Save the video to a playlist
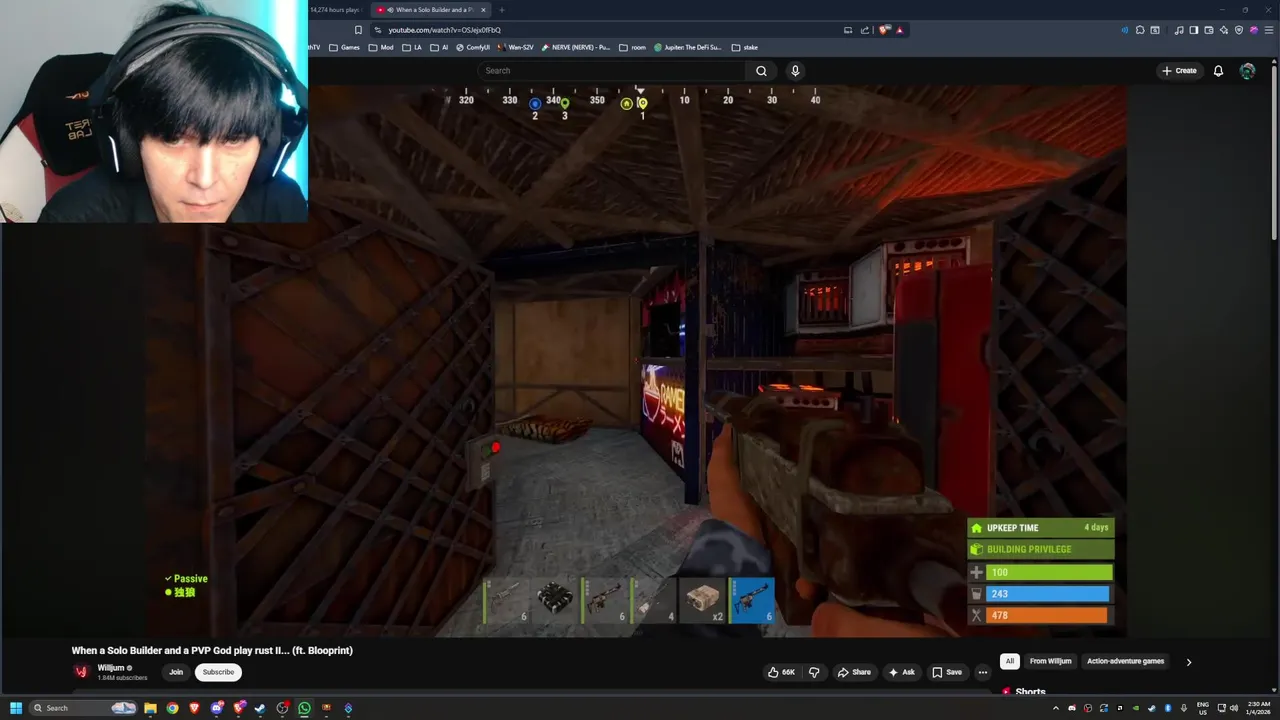 pyautogui.click(x=947, y=672)
